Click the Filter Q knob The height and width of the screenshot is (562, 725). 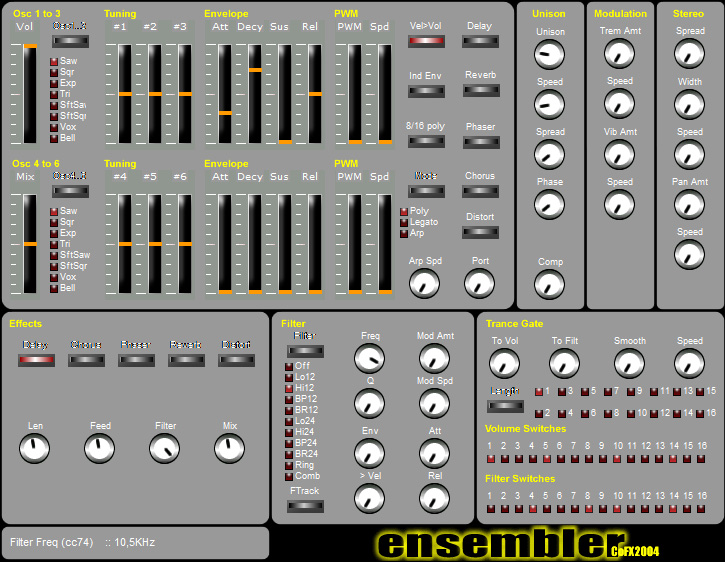coord(369,403)
